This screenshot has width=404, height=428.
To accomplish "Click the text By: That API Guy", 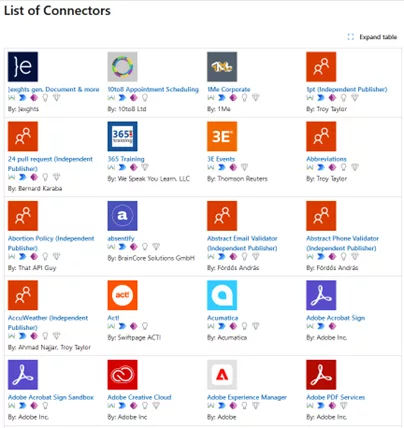I will [x=32, y=268].
